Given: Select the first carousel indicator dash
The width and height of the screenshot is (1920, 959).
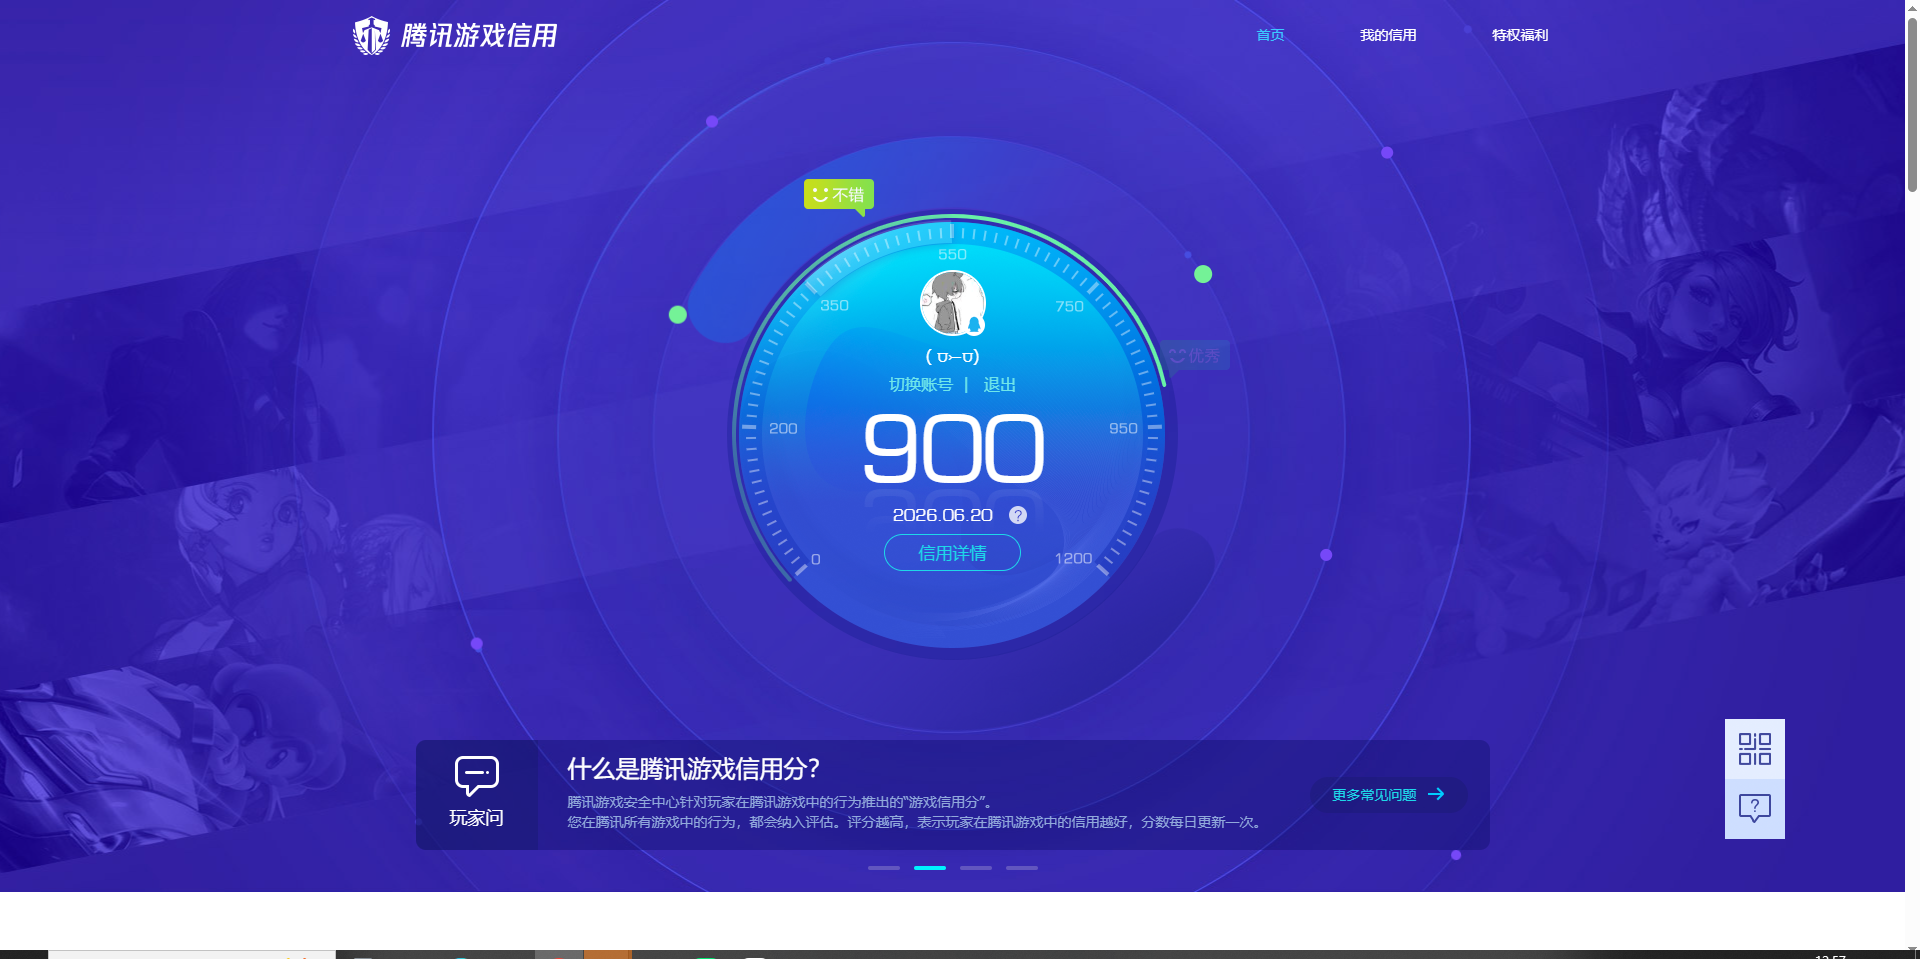Looking at the screenshot, I should point(884,868).
